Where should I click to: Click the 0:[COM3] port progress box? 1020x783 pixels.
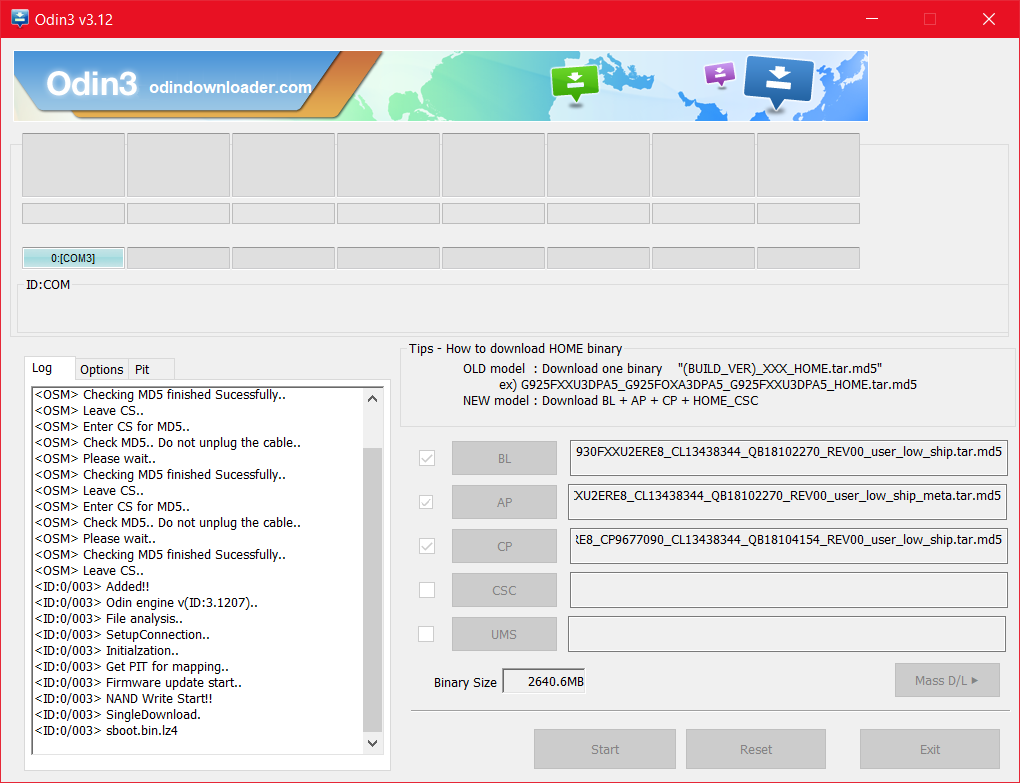(73, 258)
